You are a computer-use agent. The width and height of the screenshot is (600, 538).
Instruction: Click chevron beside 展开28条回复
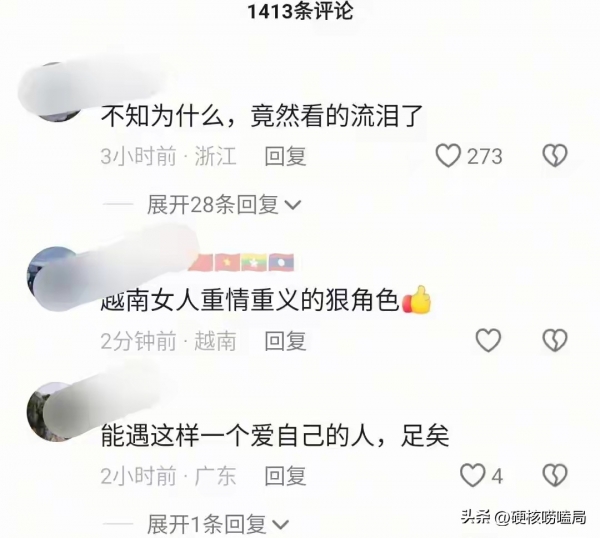(293, 205)
